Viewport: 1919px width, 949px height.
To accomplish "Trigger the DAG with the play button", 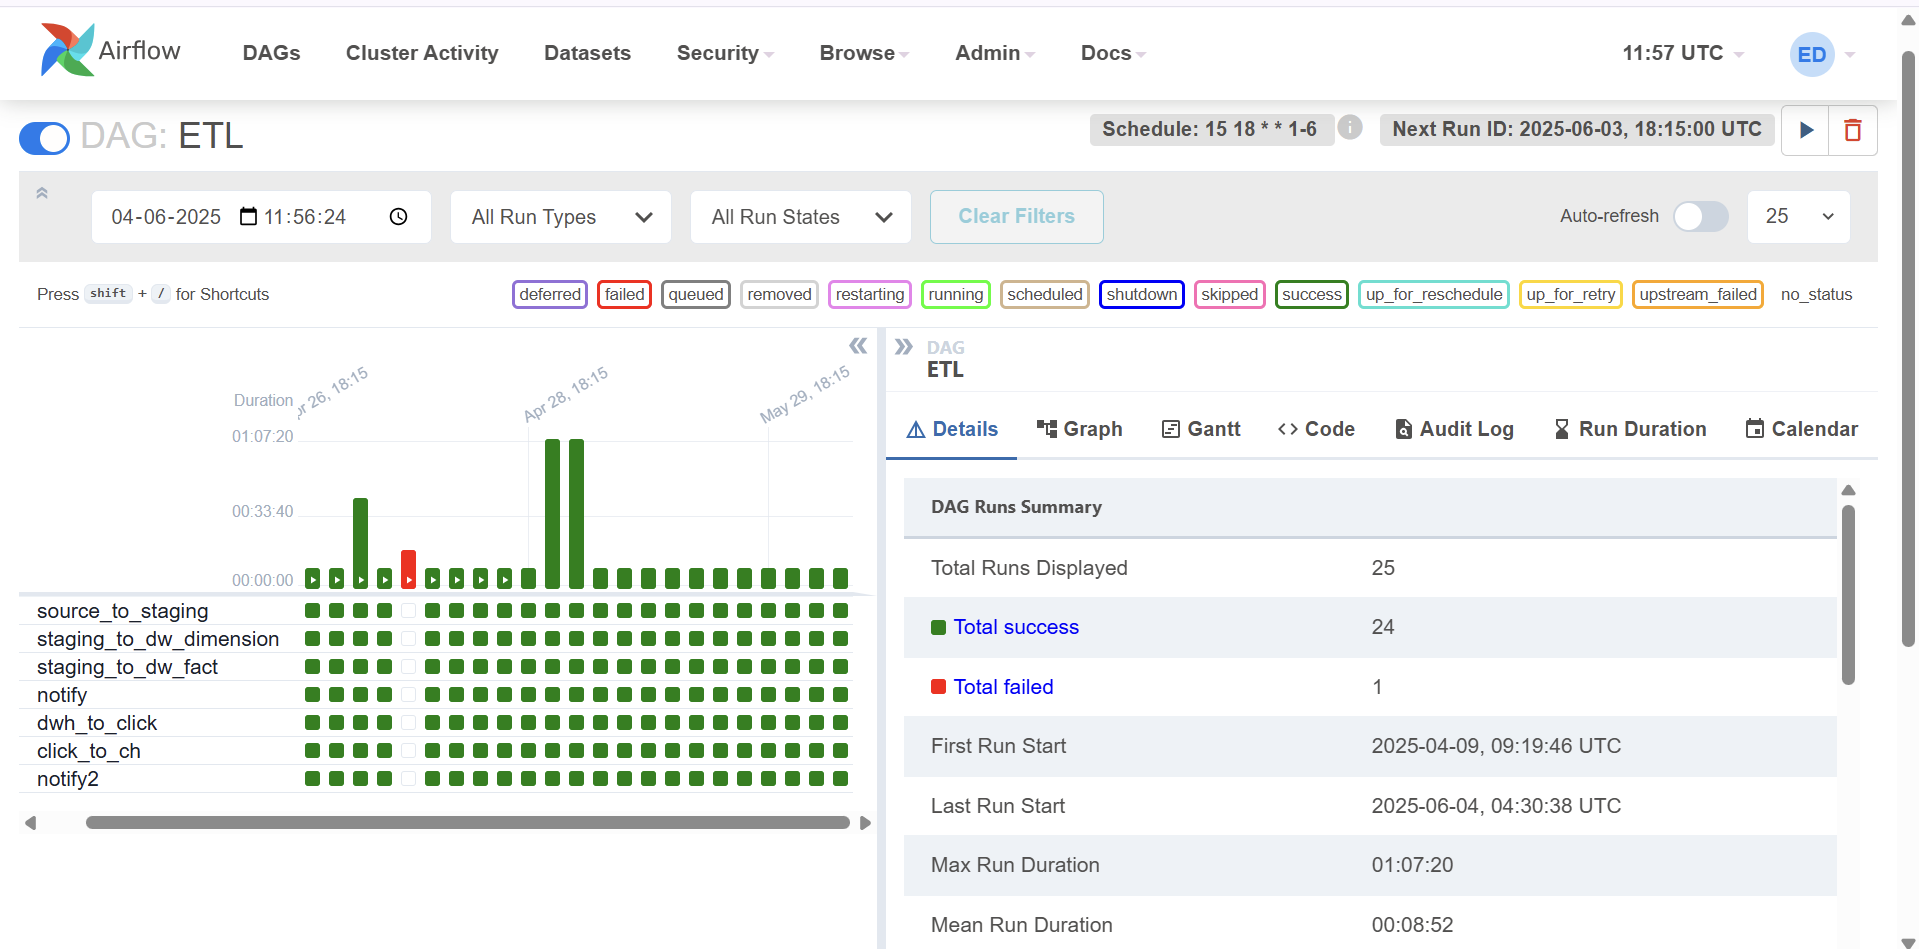I will click(x=1806, y=130).
